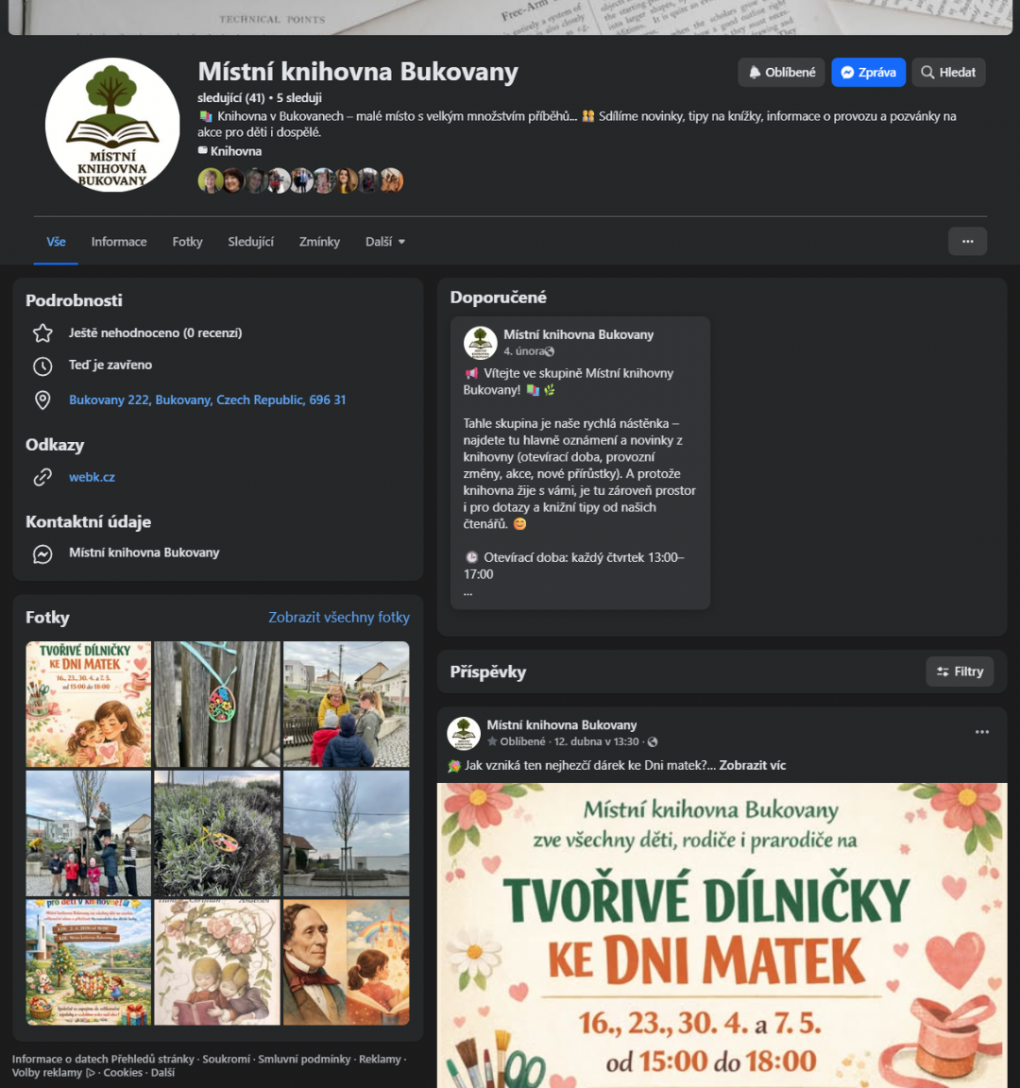1020x1088 pixels.
Task: Open the Easter egg on fence photo thumbnail
Action: click(217, 704)
